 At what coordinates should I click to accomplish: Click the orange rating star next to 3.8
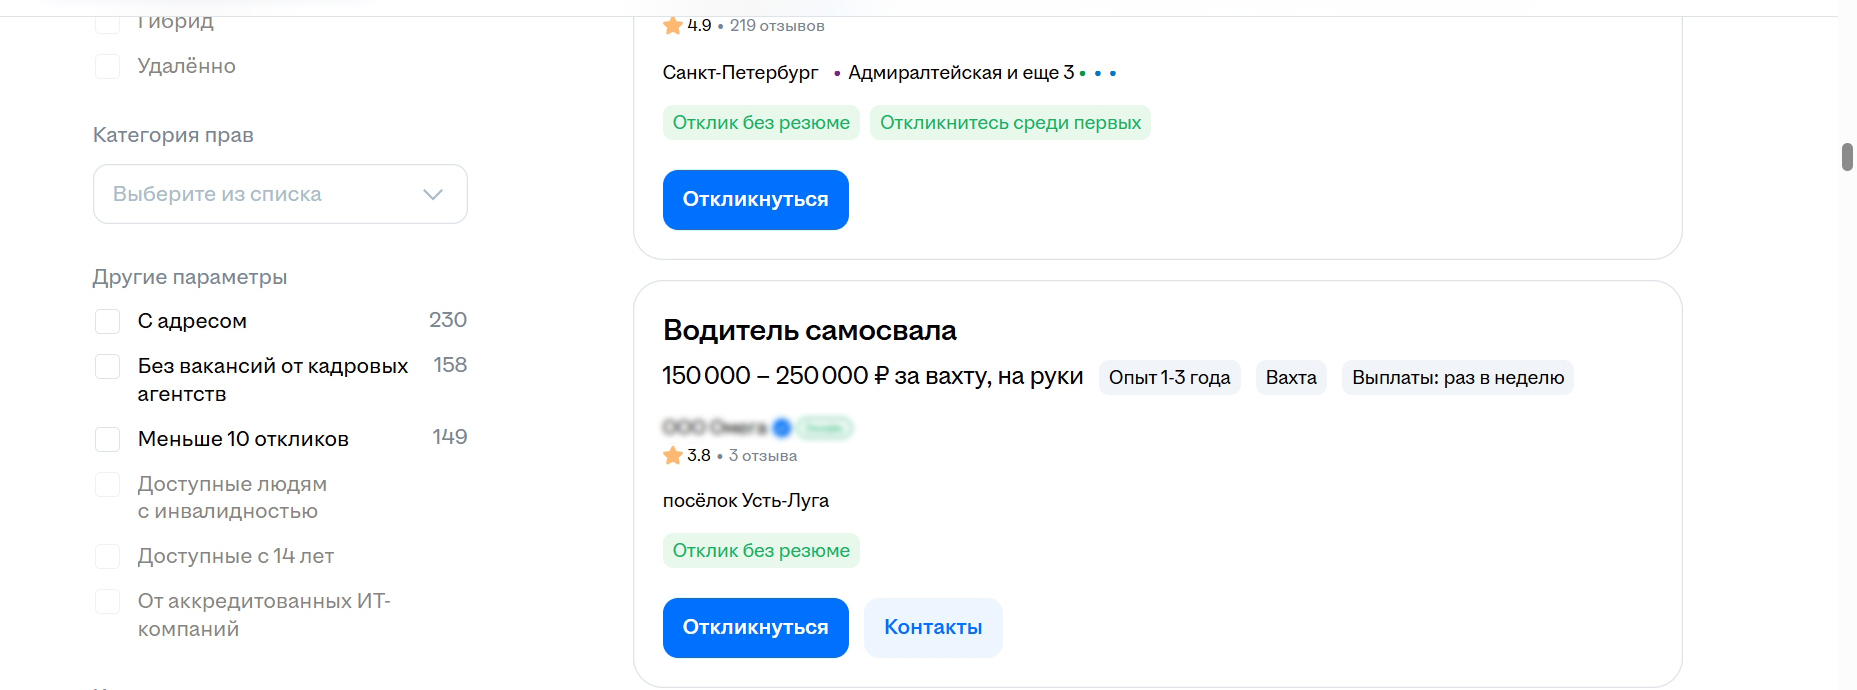point(672,456)
